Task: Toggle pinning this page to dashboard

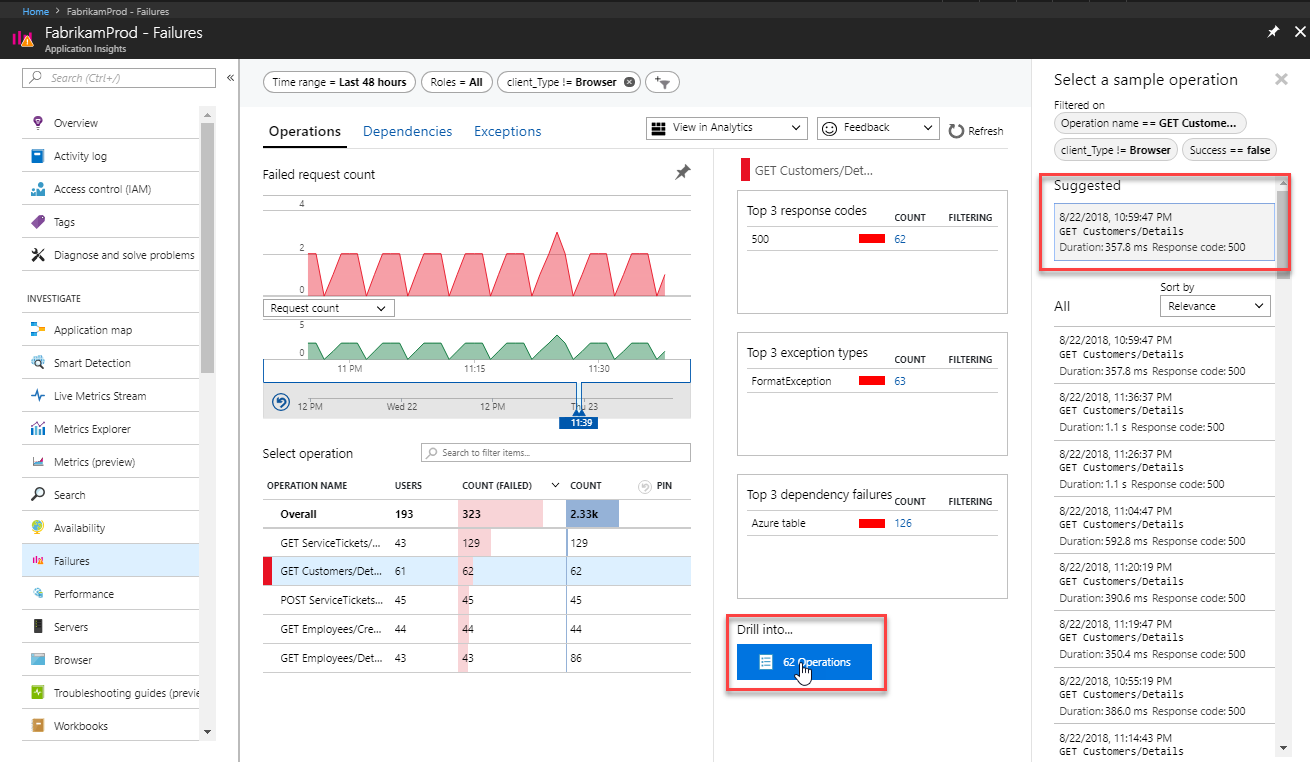Action: coord(1272,31)
